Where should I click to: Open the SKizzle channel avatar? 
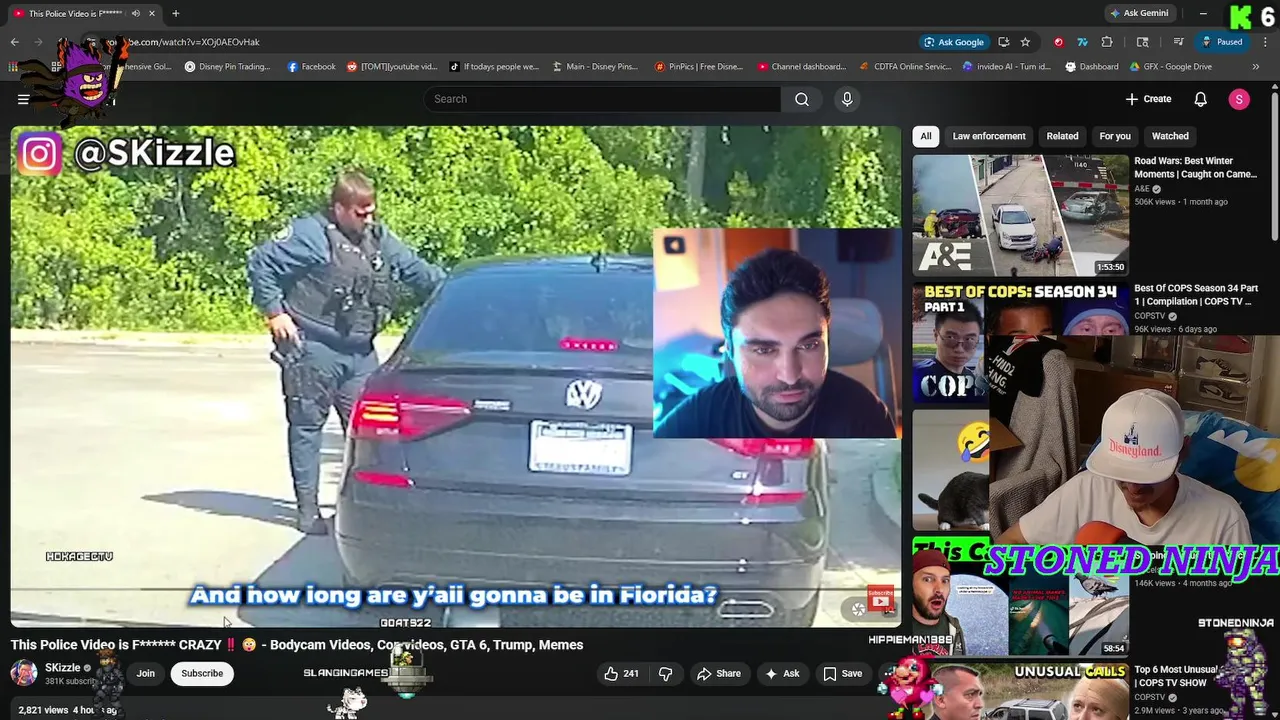click(24, 673)
